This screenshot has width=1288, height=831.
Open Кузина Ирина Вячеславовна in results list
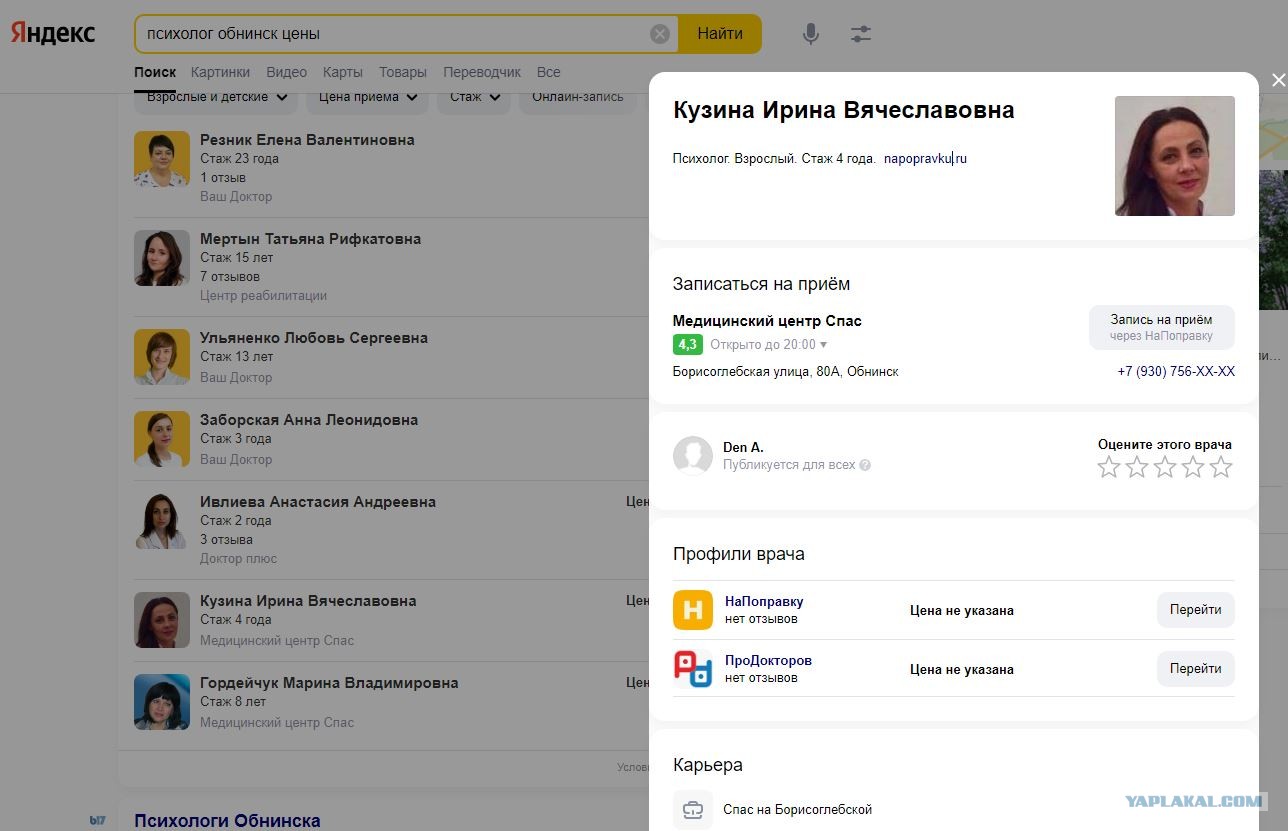(x=308, y=601)
